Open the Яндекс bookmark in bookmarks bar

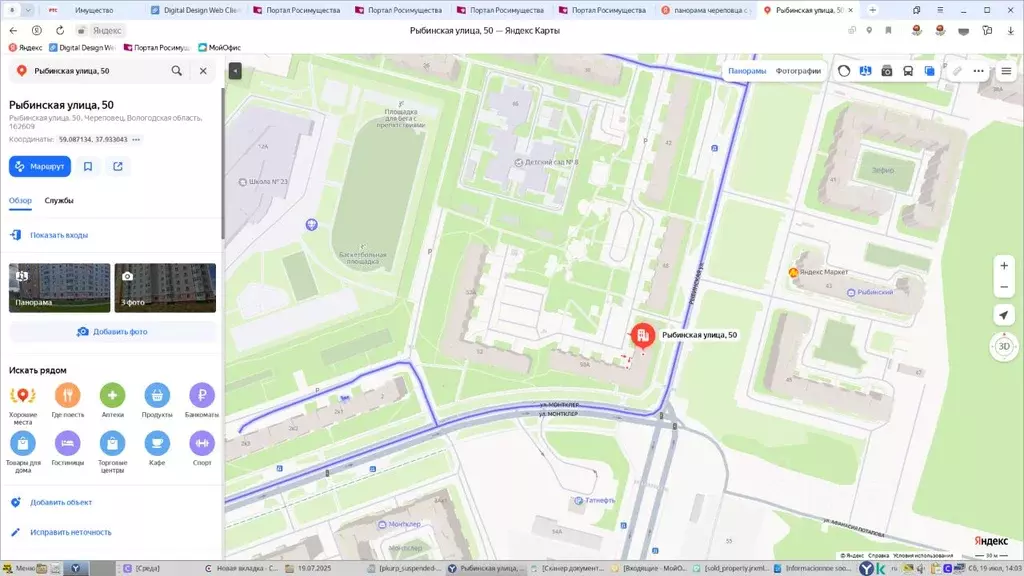pyautogui.click(x=25, y=48)
